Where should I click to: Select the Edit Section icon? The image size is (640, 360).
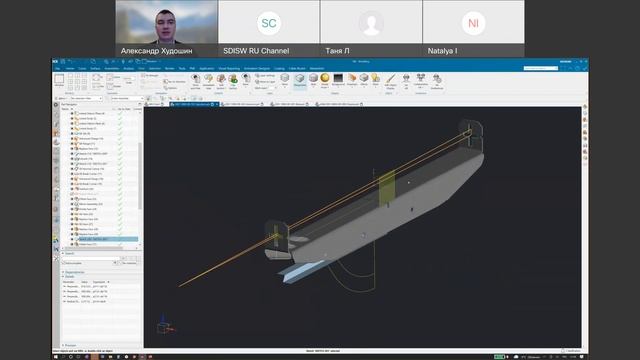(221, 81)
